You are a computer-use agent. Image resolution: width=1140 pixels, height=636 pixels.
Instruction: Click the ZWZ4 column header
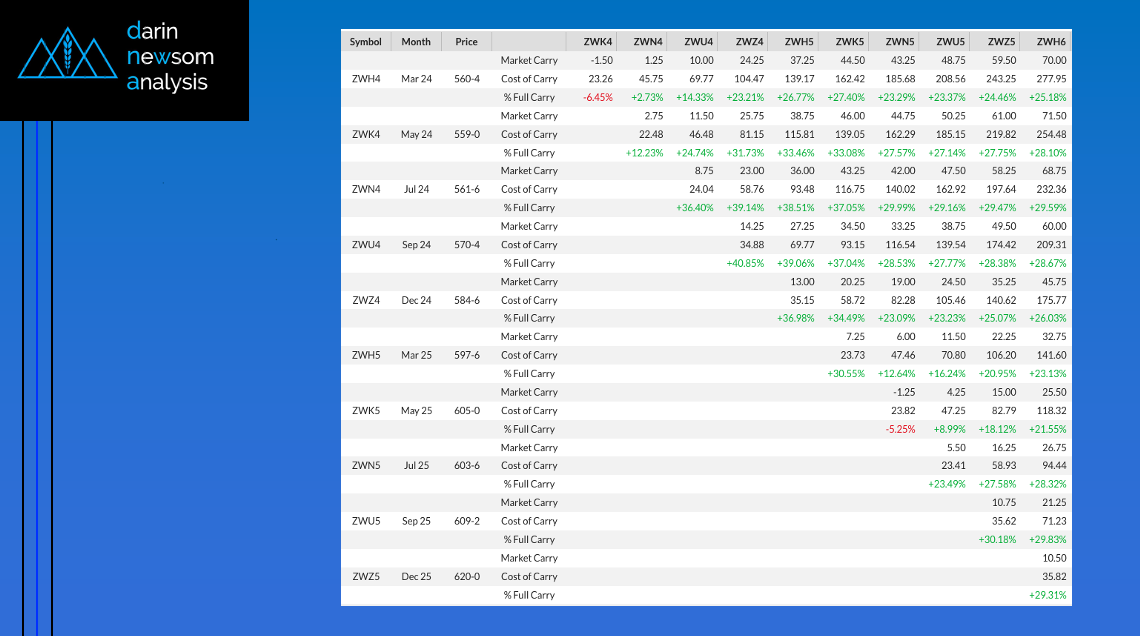click(x=749, y=42)
